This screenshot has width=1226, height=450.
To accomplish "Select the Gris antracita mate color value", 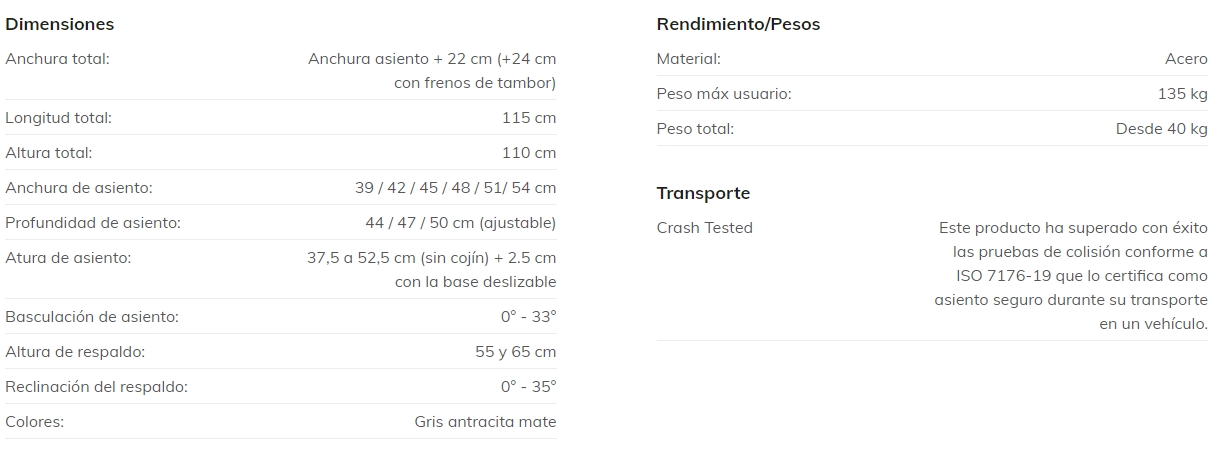I will pos(485,422).
